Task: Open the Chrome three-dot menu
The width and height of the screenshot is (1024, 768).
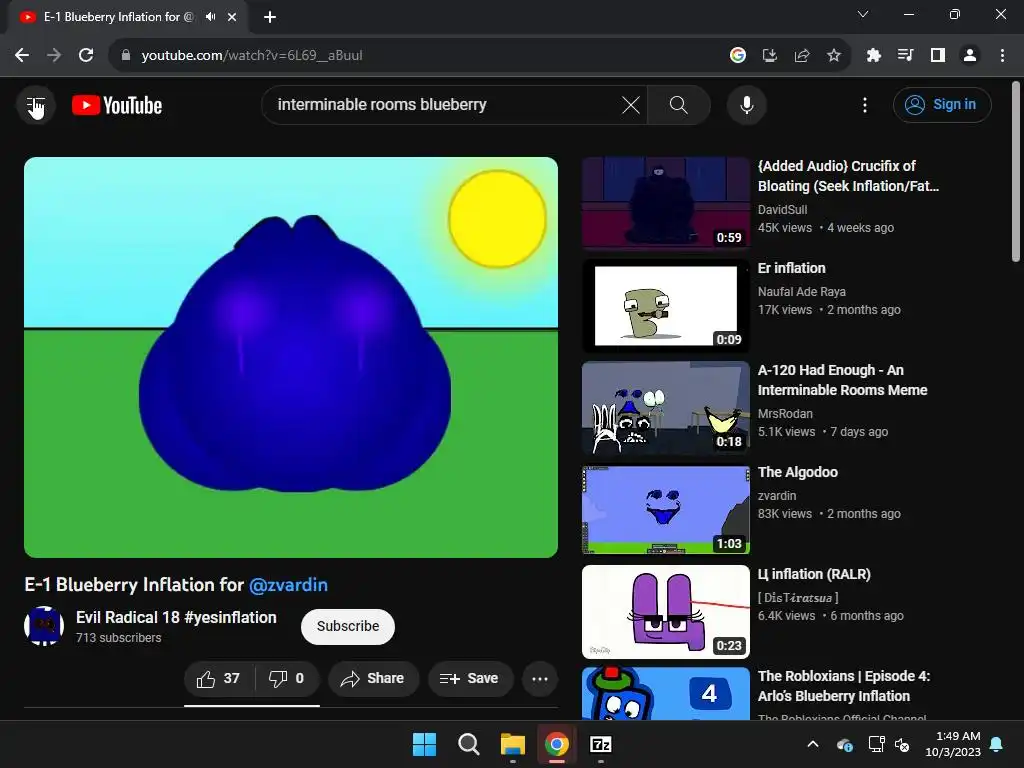Action: 1002,56
